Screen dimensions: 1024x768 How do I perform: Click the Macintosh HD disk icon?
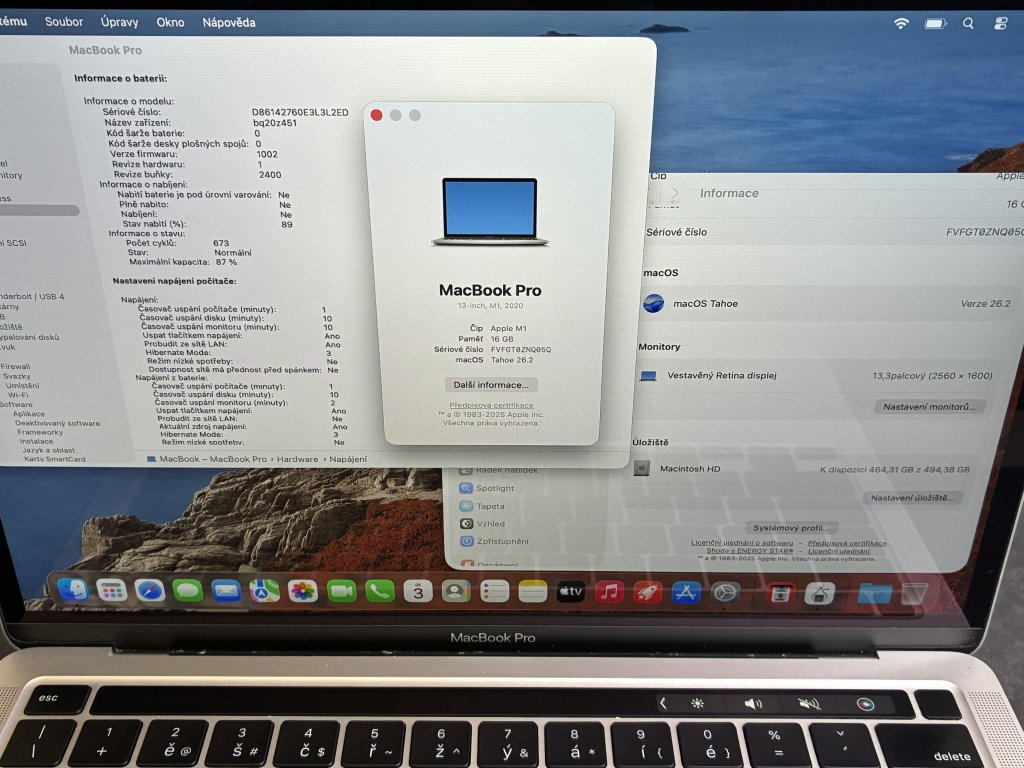coord(641,468)
